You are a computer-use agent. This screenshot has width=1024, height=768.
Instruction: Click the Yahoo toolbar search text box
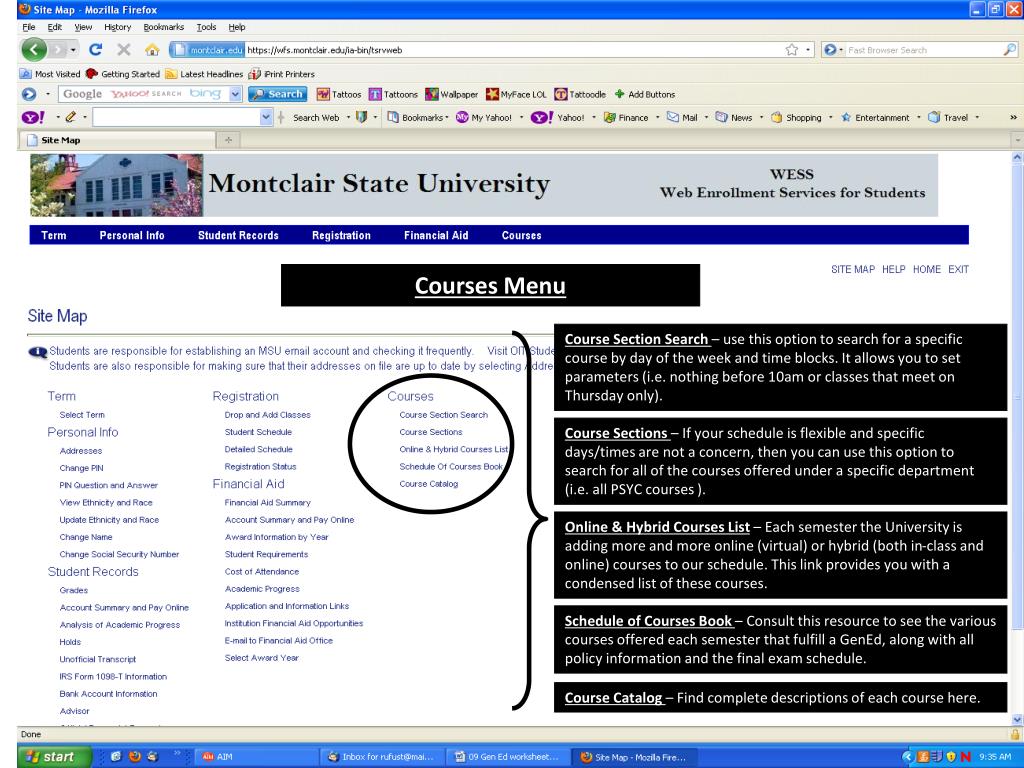click(x=176, y=118)
